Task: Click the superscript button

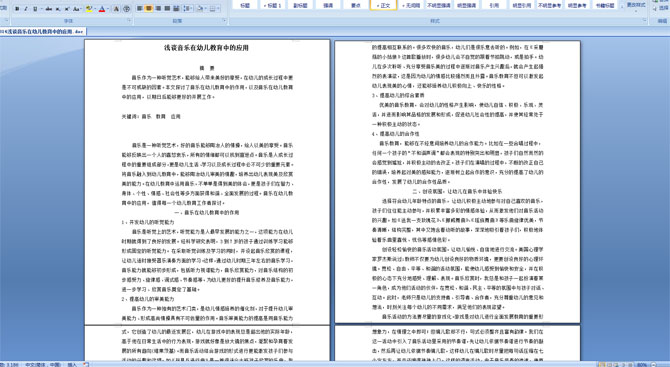Action: click(67, 9)
